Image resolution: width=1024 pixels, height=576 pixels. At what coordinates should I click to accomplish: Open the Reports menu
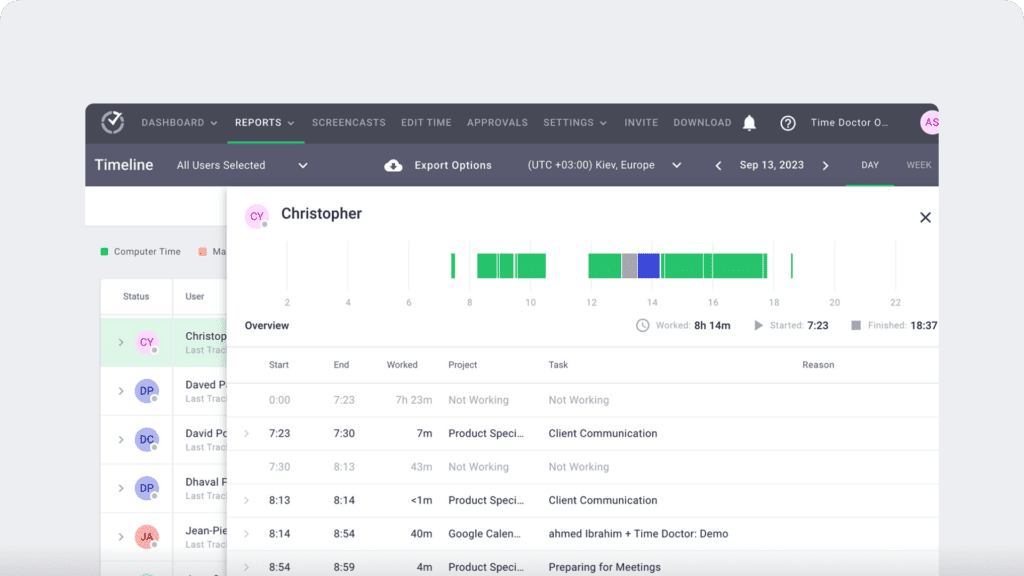click(x=264, y=123)
